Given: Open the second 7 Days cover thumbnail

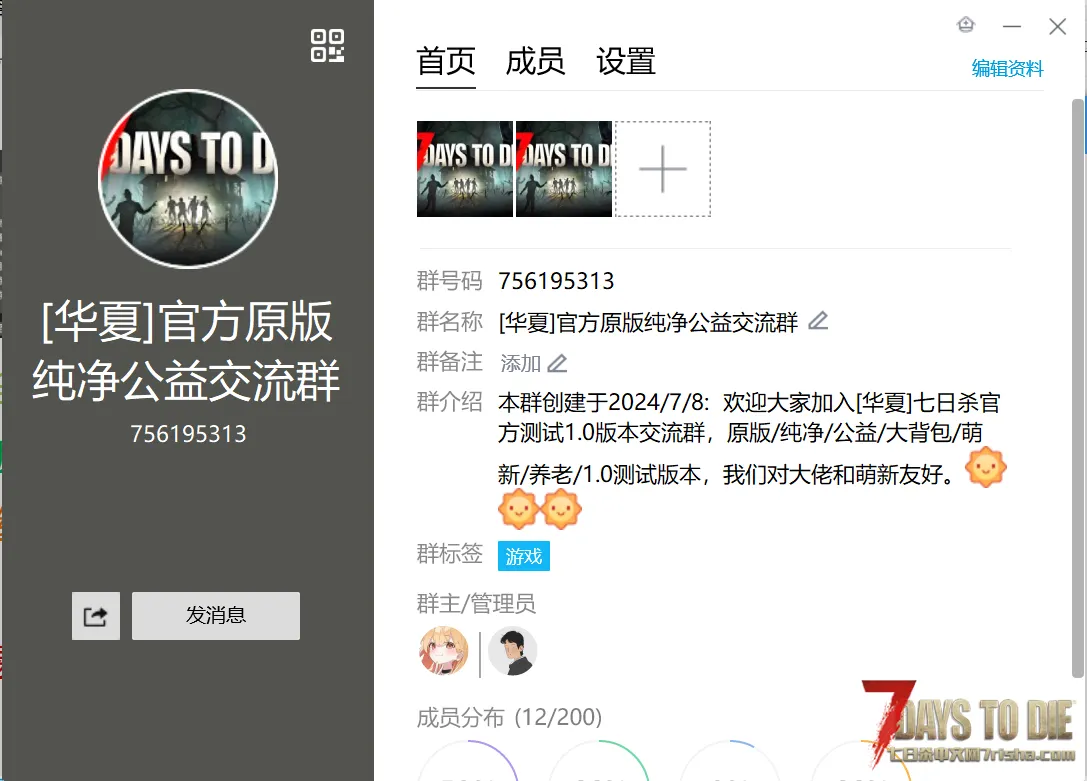Looking at the screenshot, I should 564,169.
